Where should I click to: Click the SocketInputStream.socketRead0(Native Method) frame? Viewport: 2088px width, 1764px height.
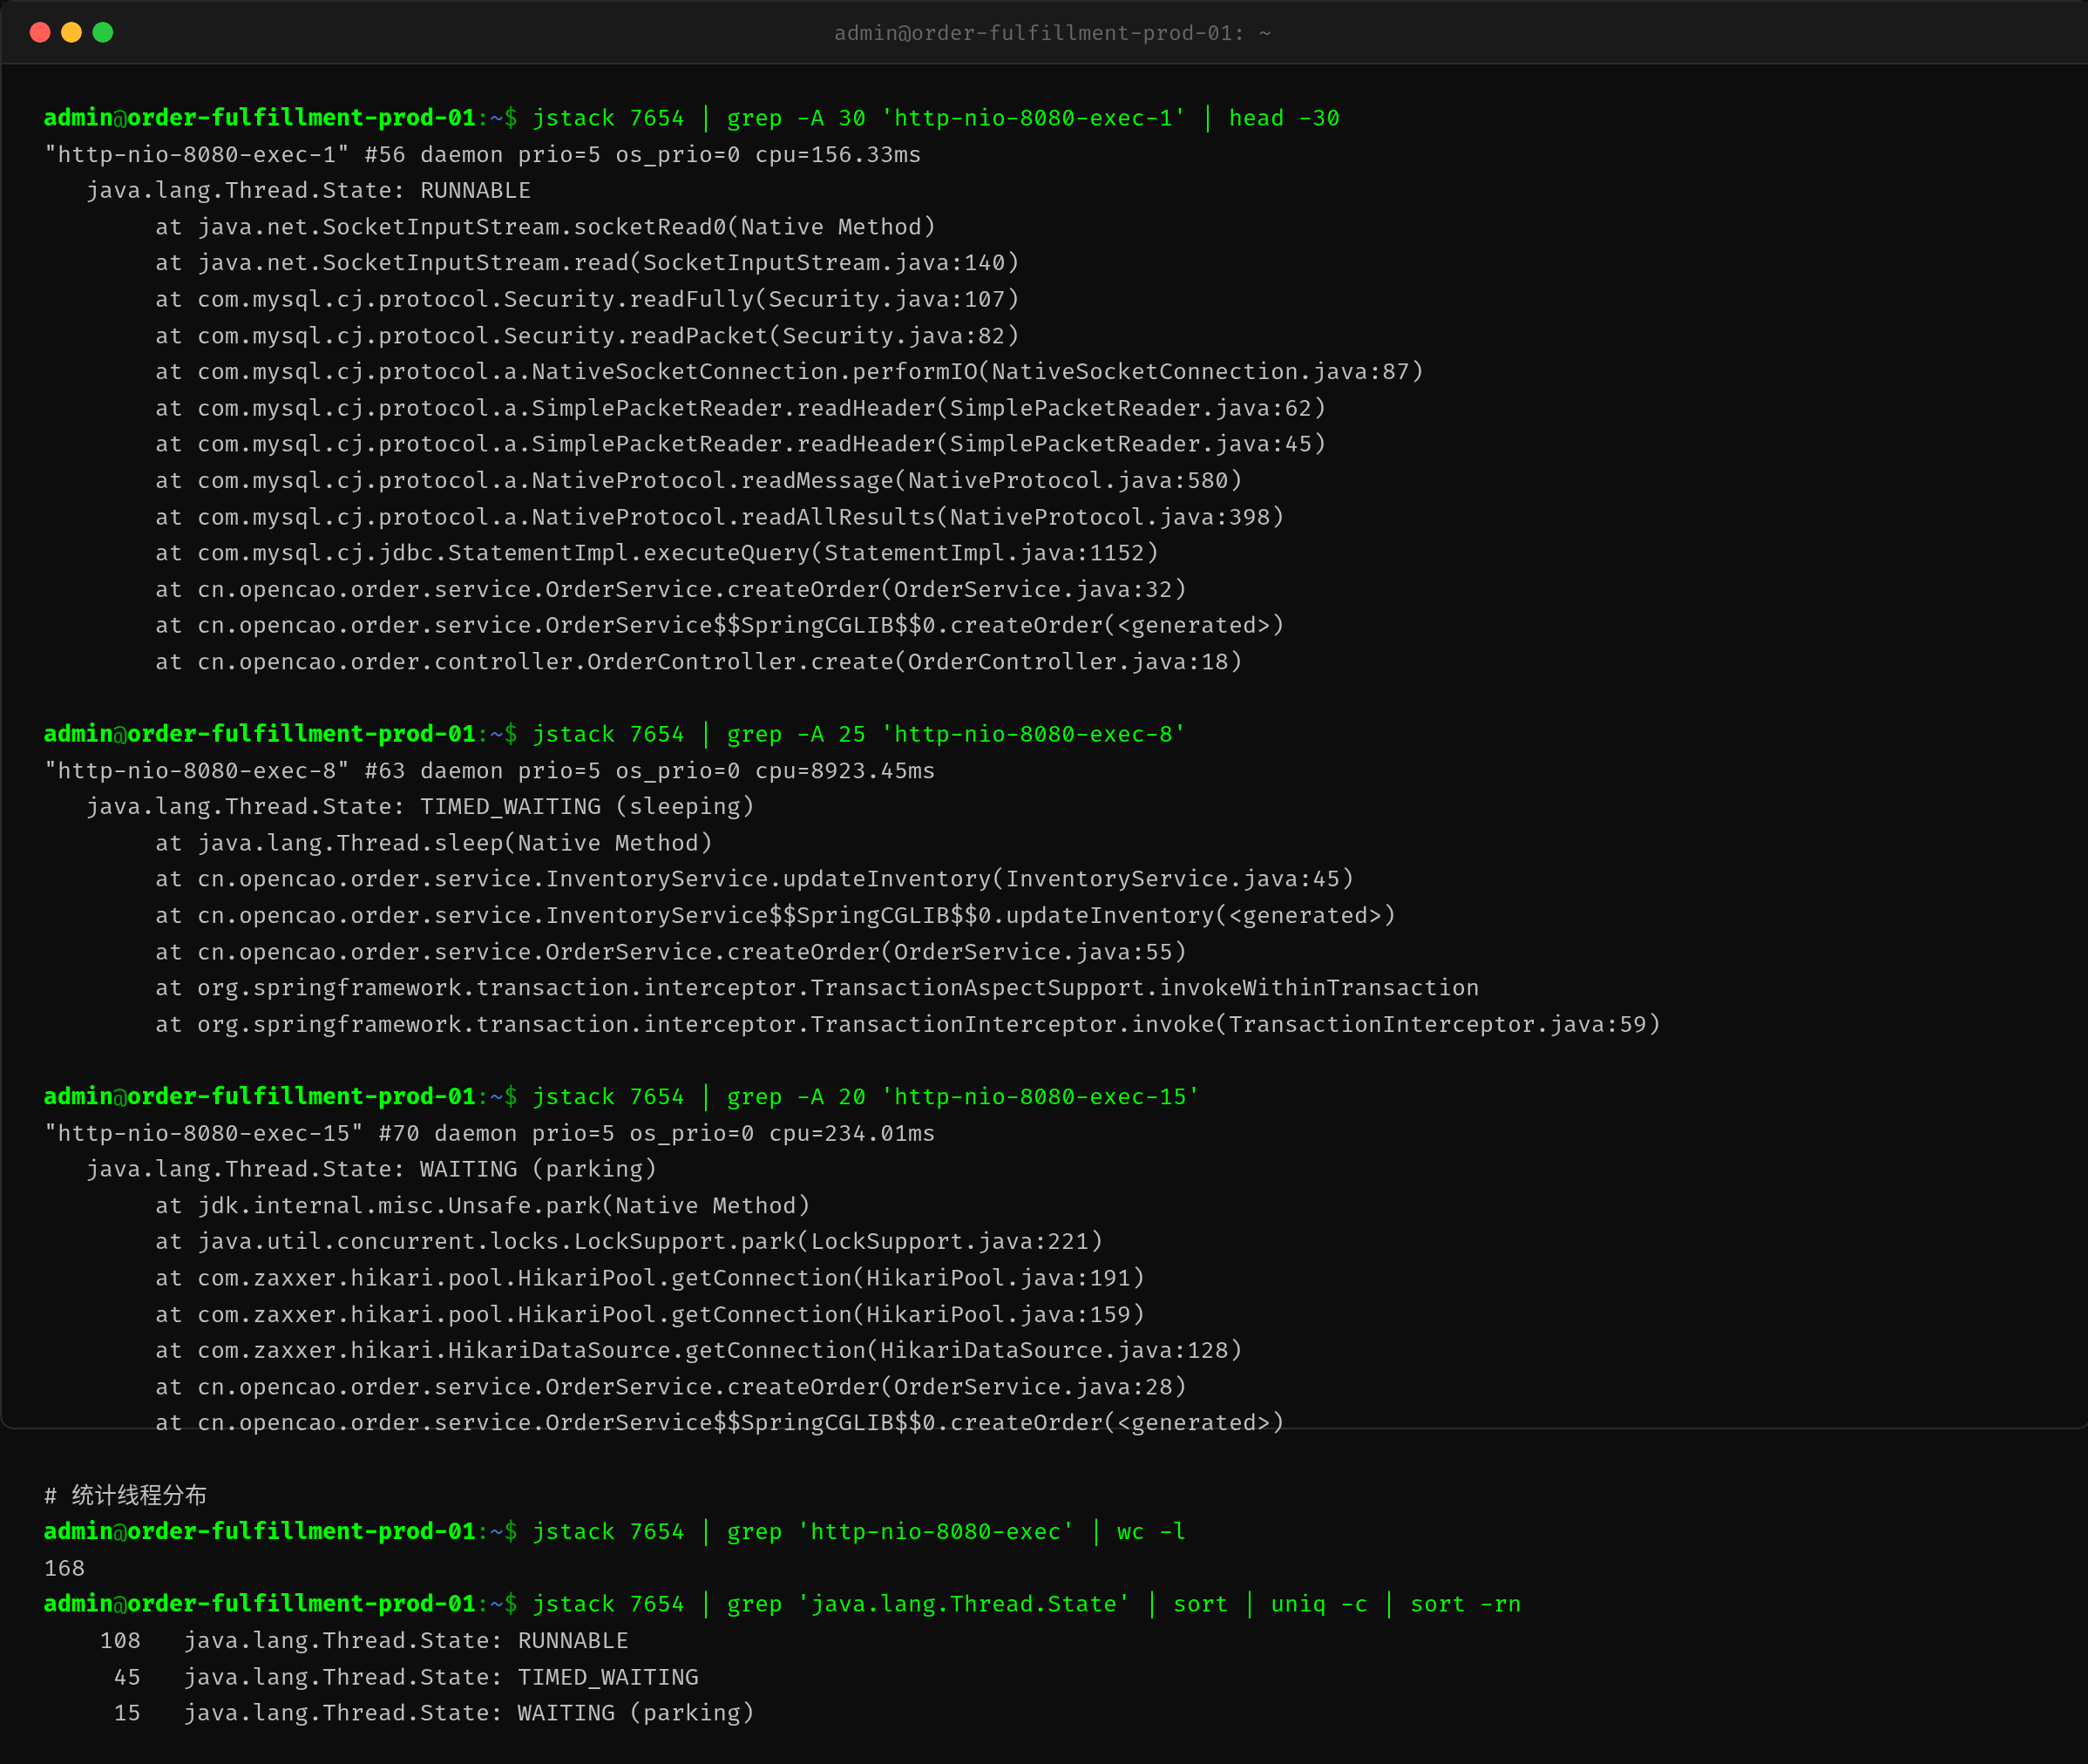pyautogui.click(x=545, y=227)
